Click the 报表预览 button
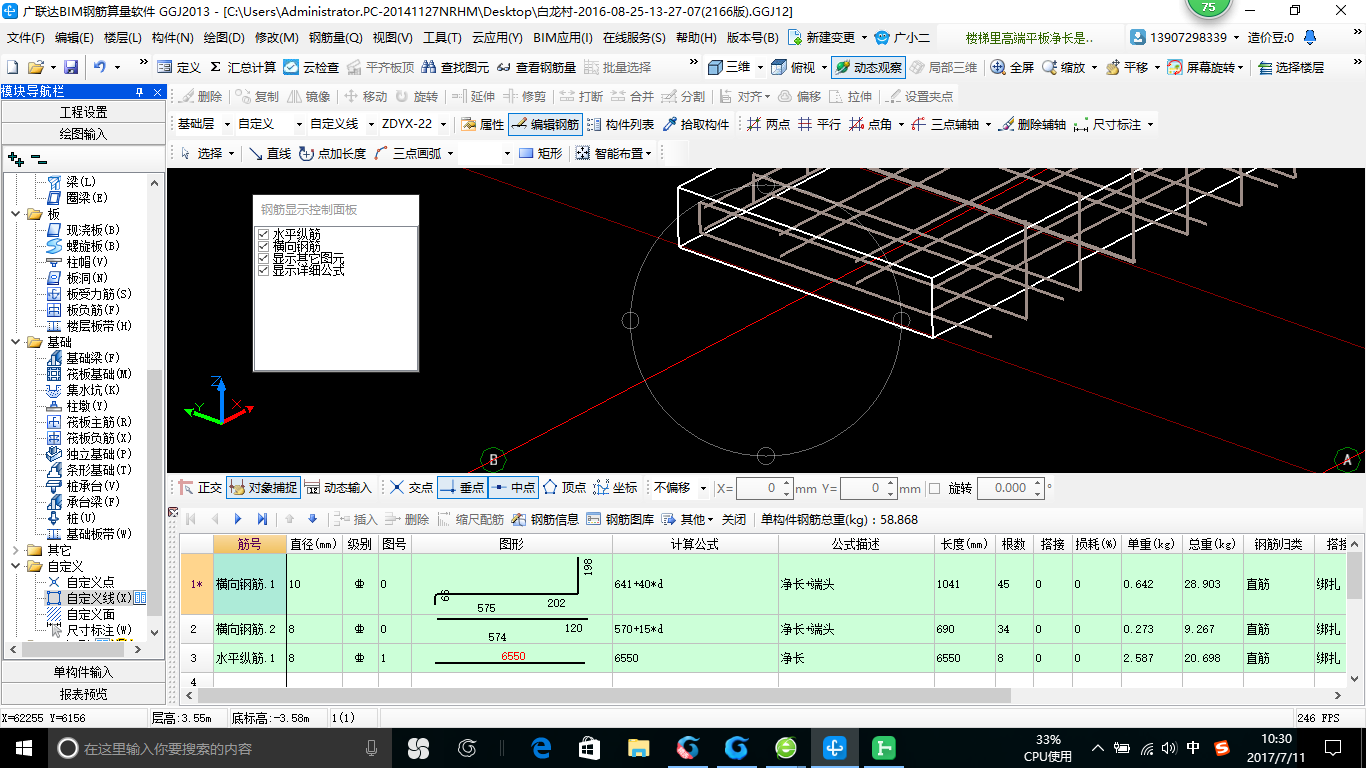This screenshot has width=1366, height=768. 83,693
